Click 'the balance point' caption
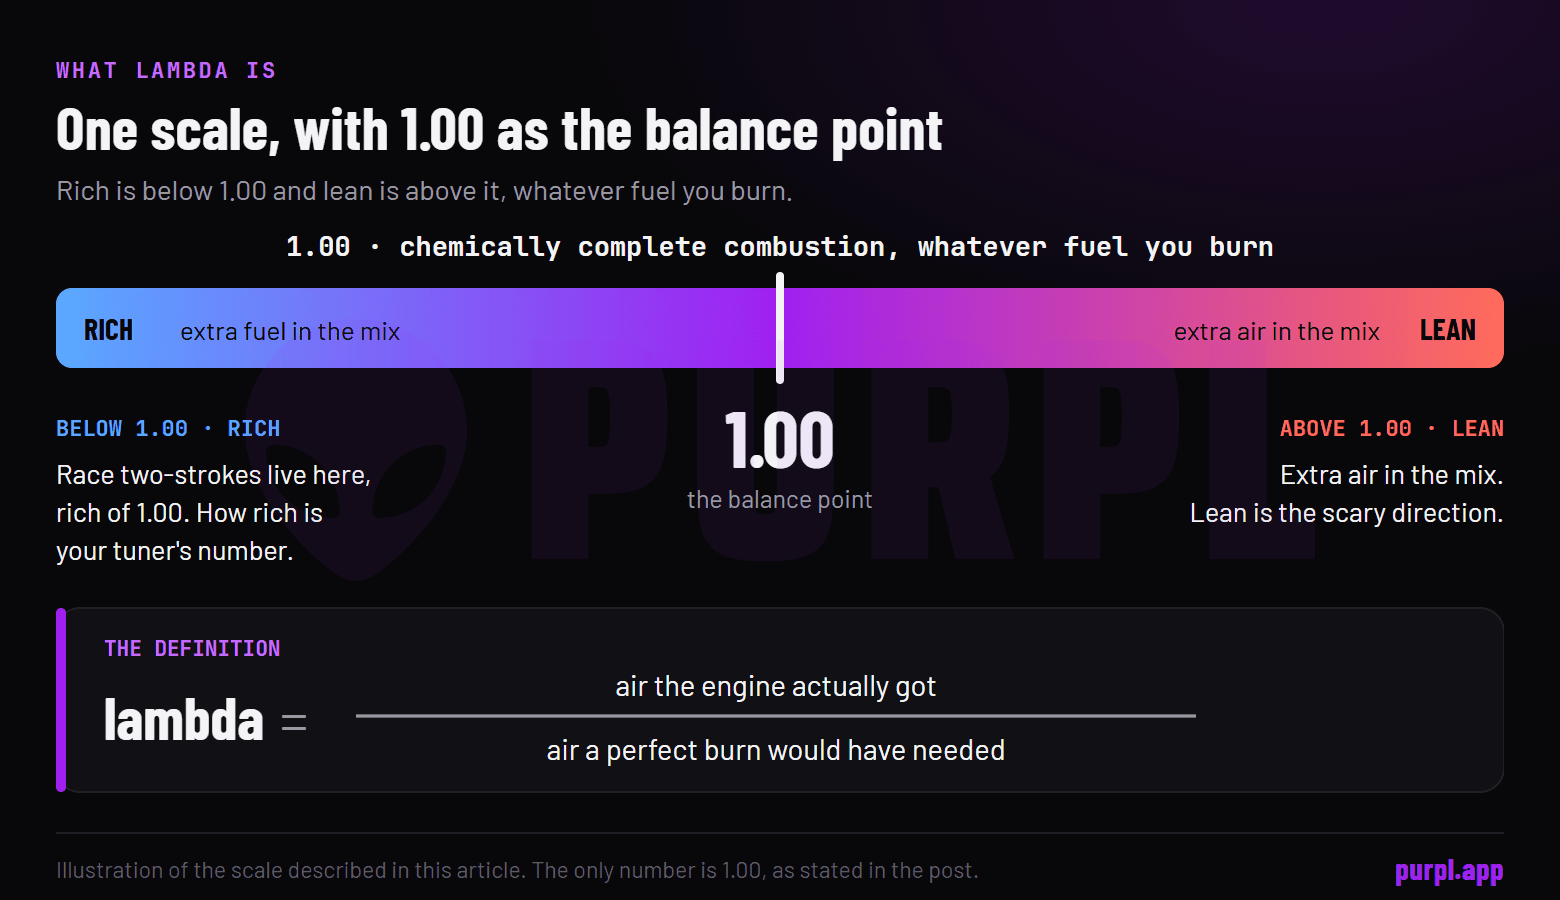Screen dimensions: 1560x900 [780, 500]
